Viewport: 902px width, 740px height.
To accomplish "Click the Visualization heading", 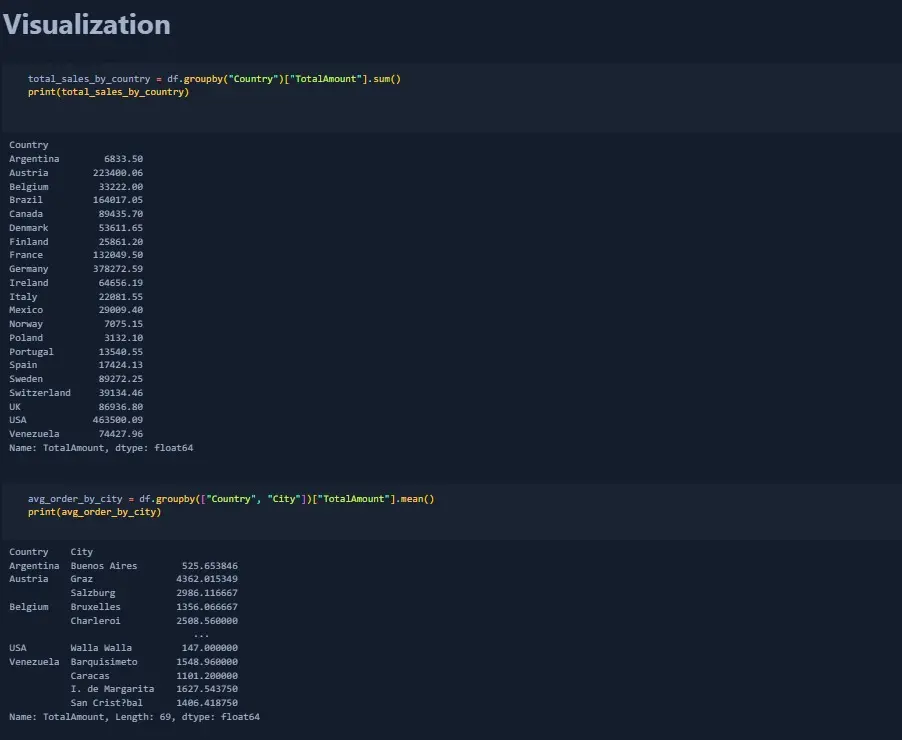I will pos(86,24).
